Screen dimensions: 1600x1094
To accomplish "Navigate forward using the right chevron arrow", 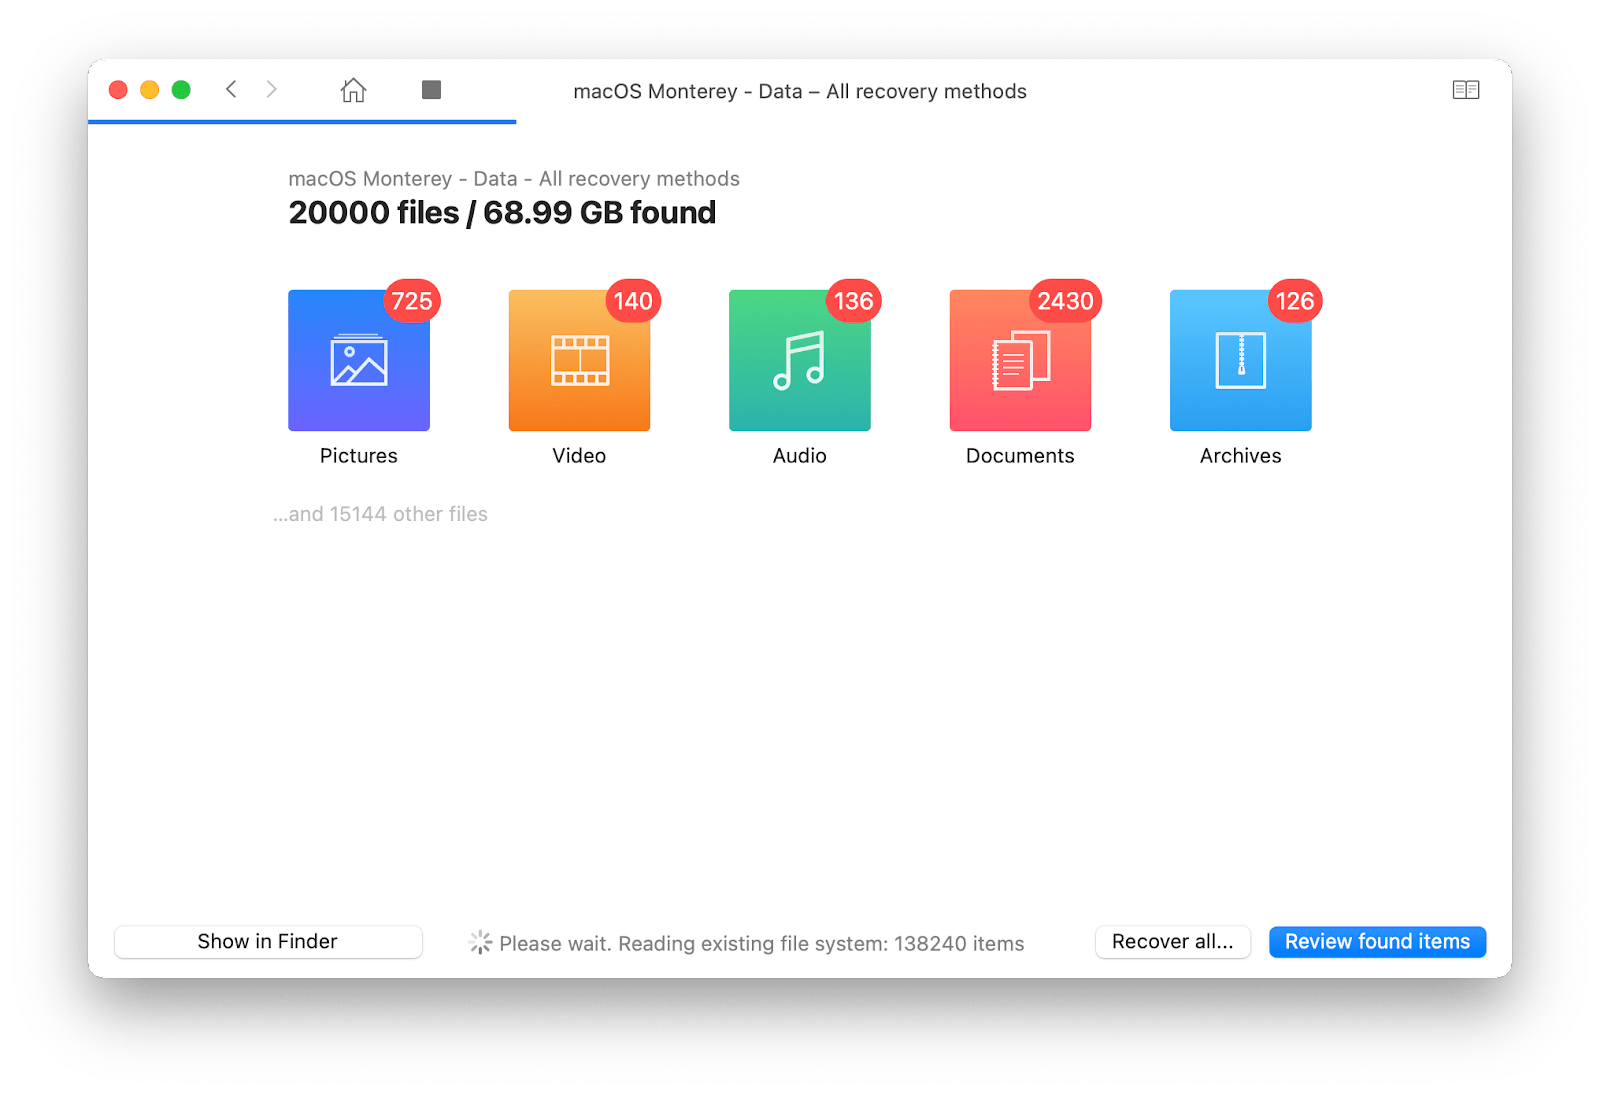I will [x=272, y=89].
